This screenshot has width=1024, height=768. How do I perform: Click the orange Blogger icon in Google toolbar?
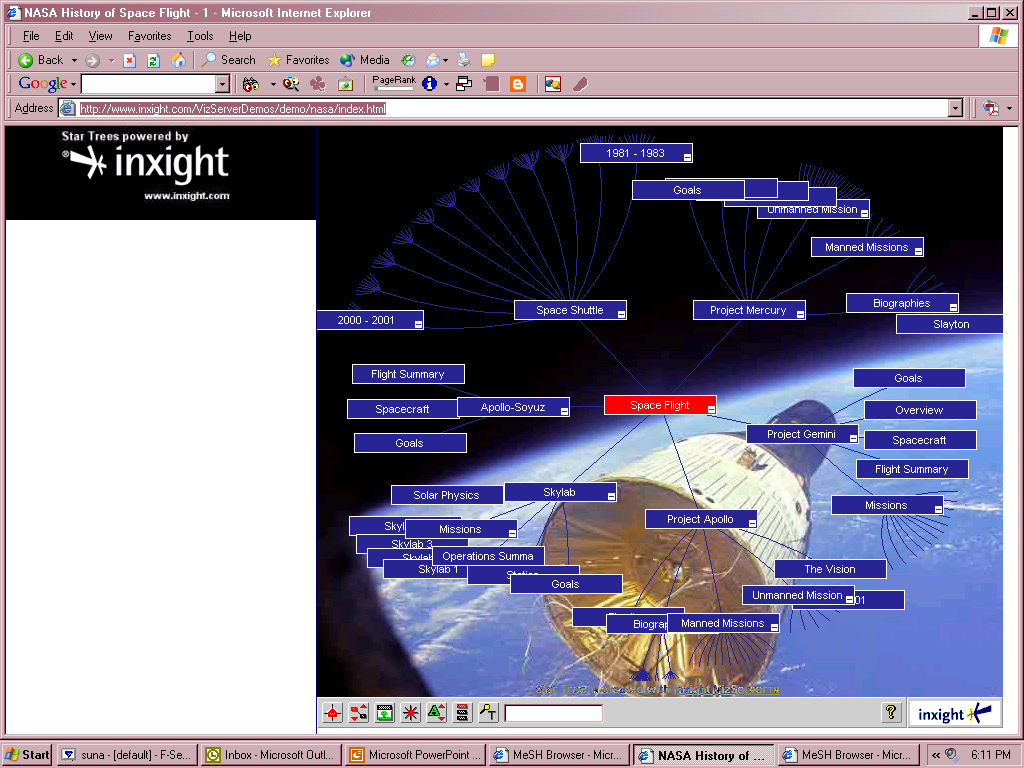[x=517, y=84]
